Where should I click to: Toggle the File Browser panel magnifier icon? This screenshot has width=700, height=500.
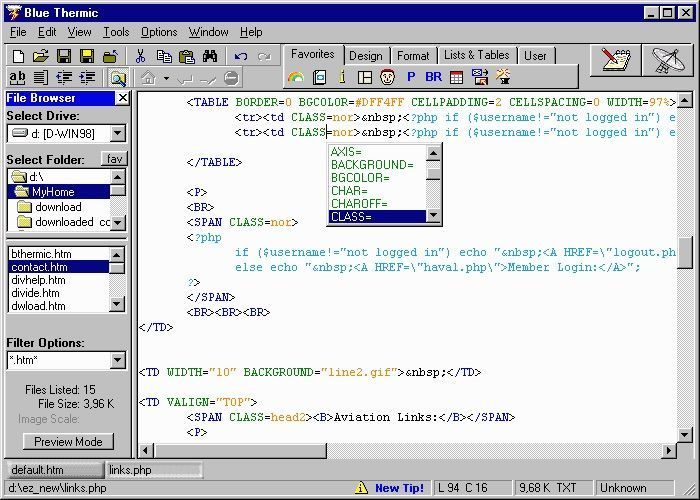pyautogui.click(x=118, y=78)
